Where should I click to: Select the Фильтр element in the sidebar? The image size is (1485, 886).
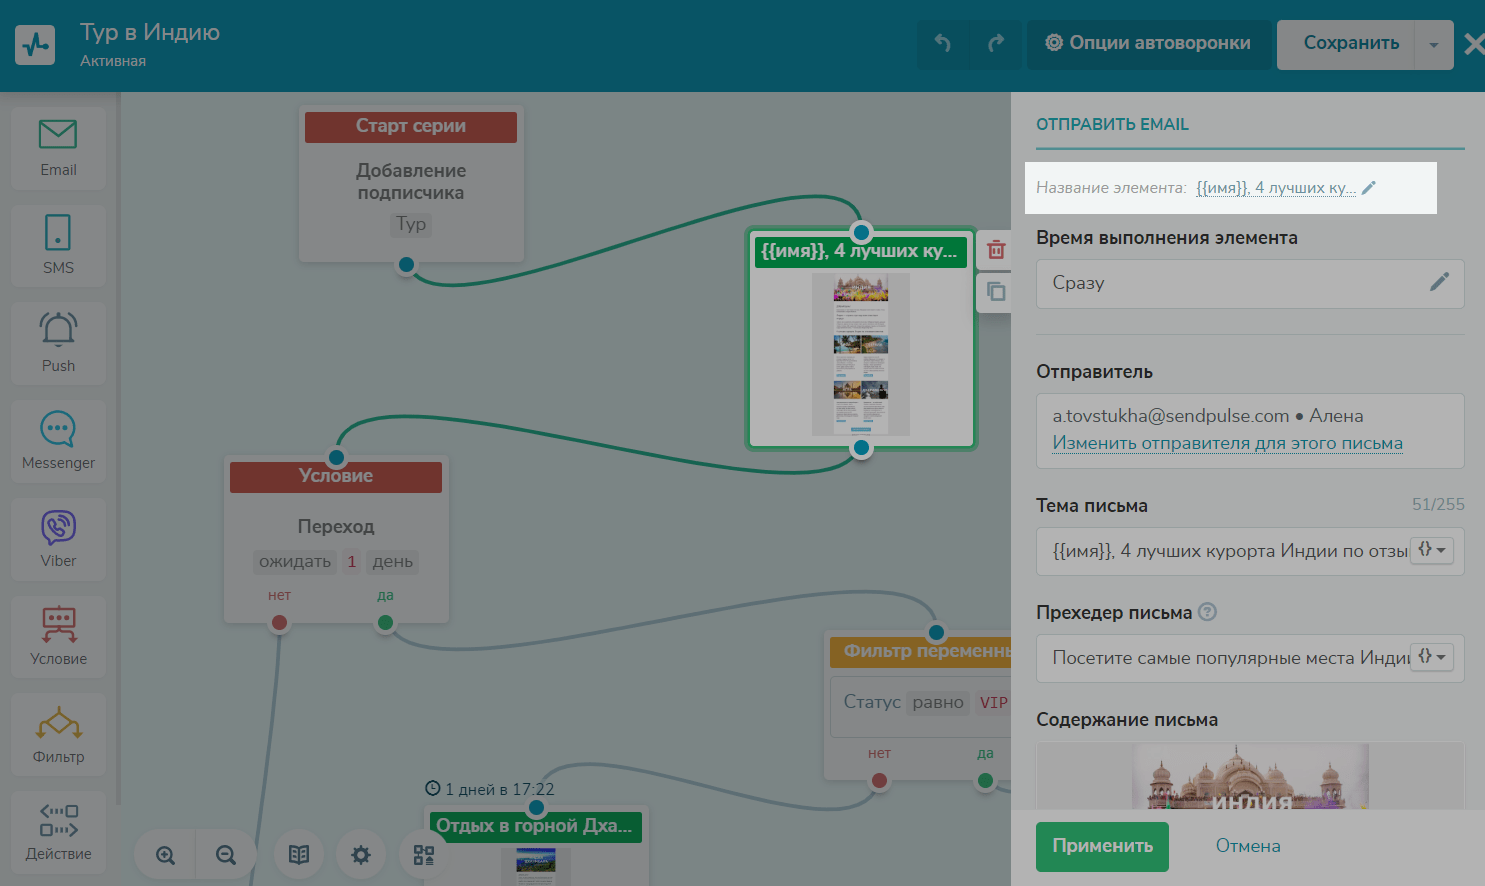pos(58,734)
